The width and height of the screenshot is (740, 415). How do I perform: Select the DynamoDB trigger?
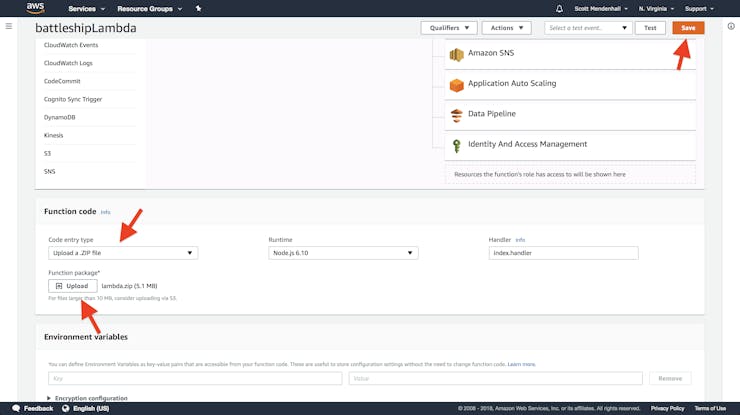(59, 117)
